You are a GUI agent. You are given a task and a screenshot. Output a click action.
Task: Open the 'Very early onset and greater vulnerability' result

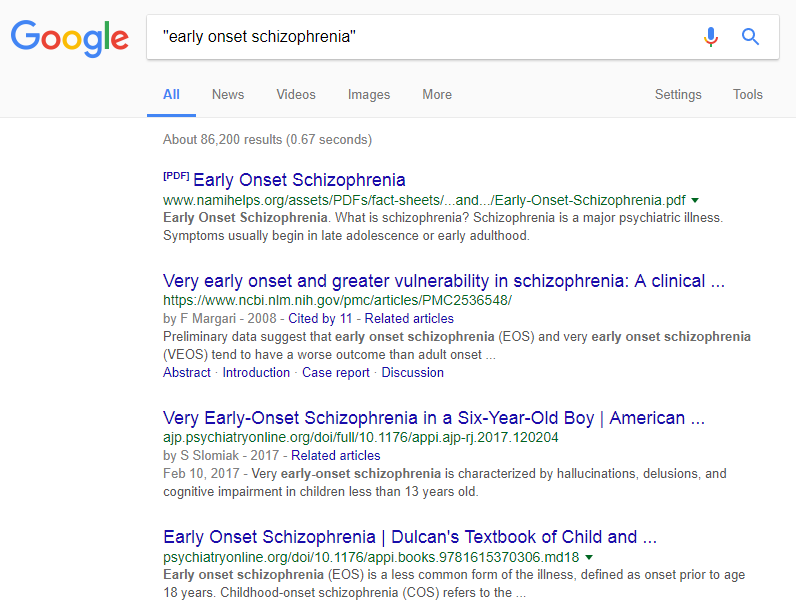point(443,281)
